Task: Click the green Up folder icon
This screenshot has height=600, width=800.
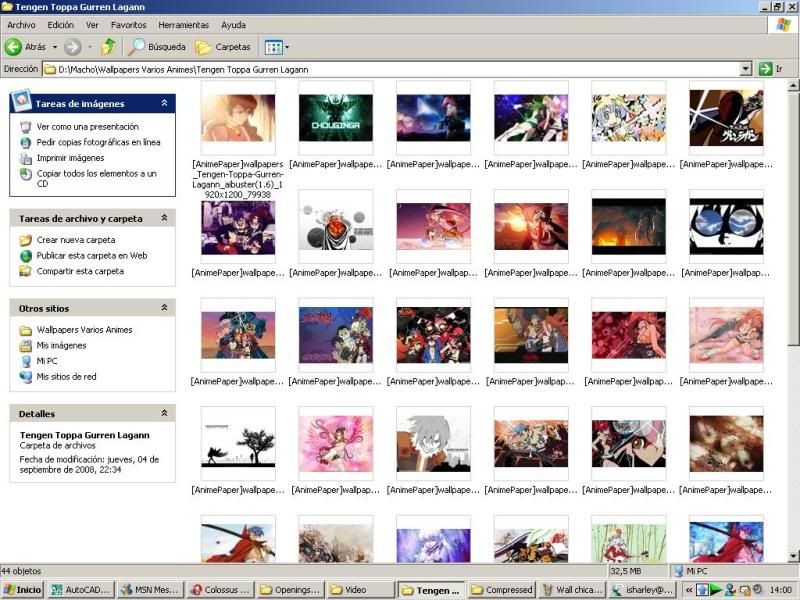Action: click(108, 47)
